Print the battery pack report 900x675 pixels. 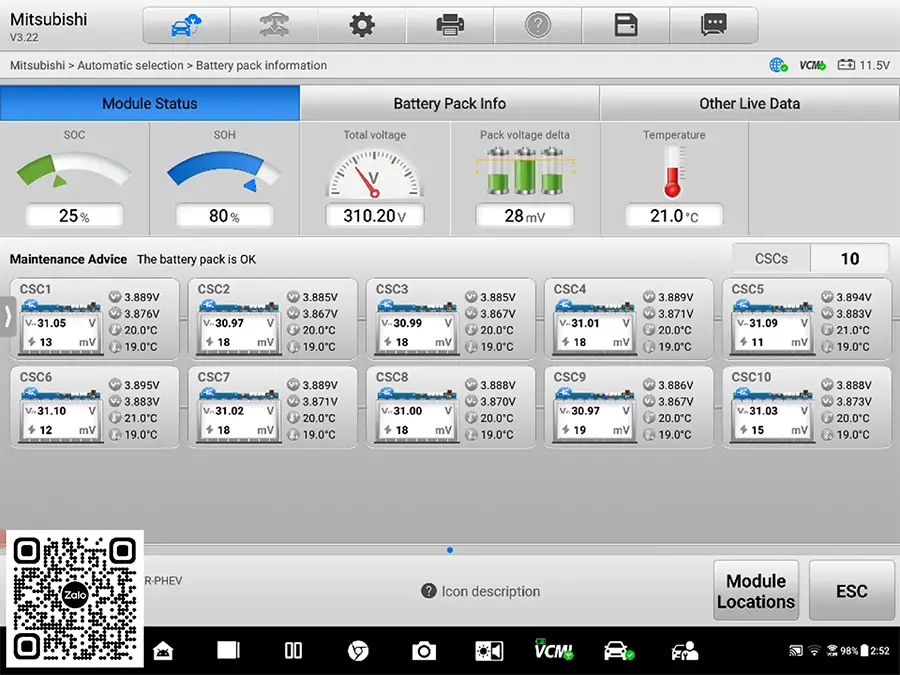click(450, 25)
